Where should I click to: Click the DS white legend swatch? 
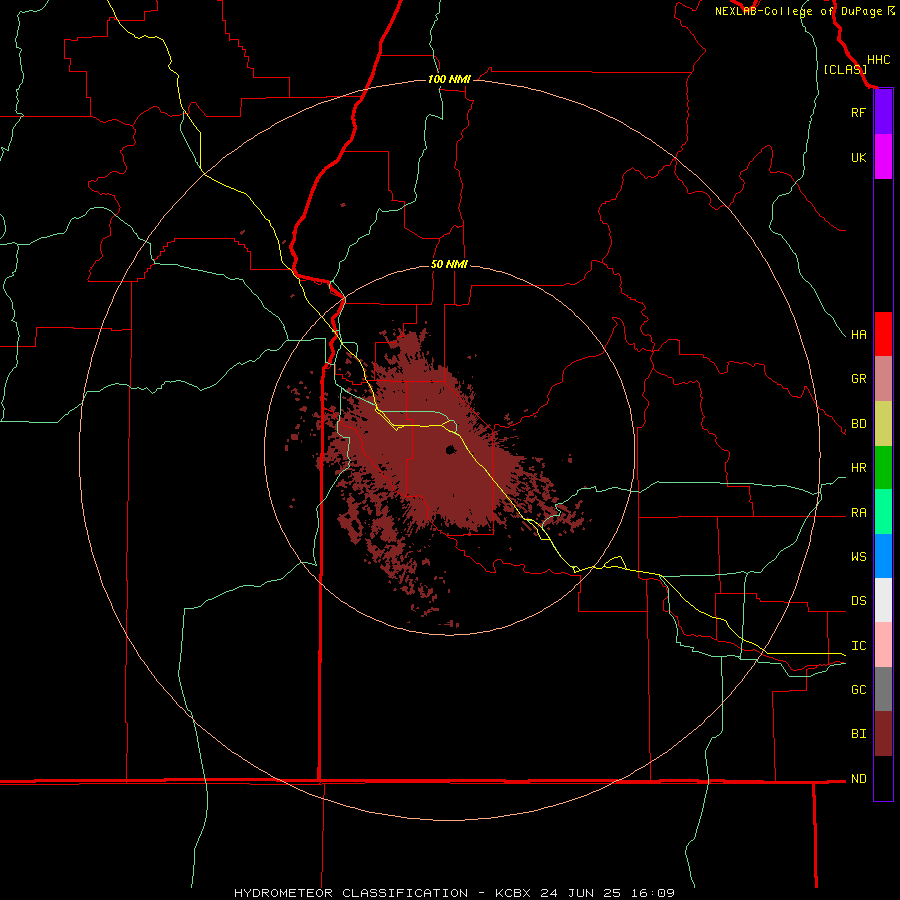883,600
